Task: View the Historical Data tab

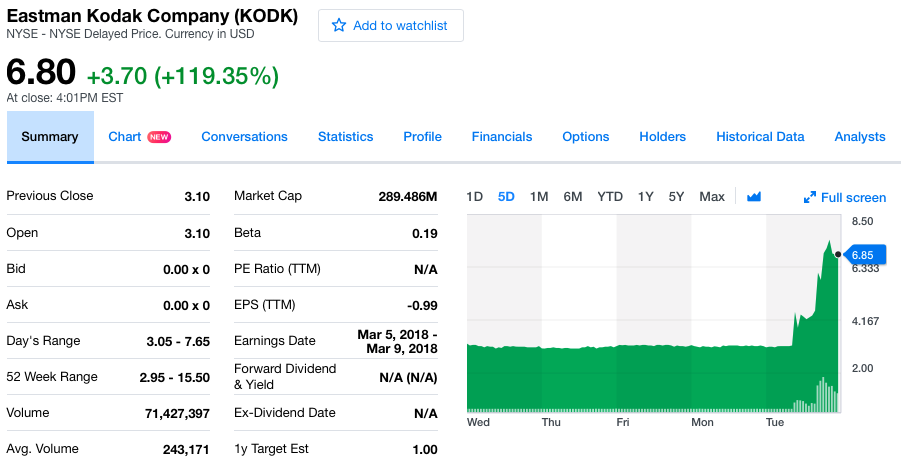Action: point(760,137)
